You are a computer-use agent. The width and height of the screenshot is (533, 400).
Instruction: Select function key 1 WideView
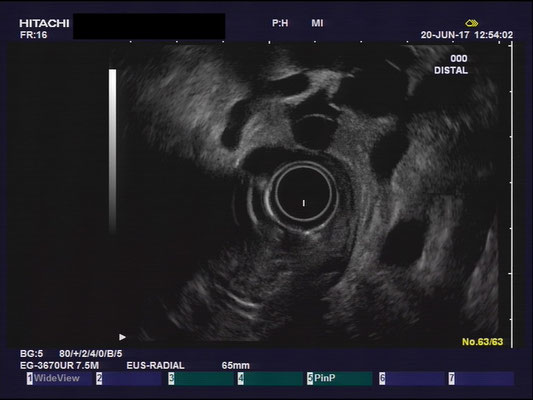point(60,378)
